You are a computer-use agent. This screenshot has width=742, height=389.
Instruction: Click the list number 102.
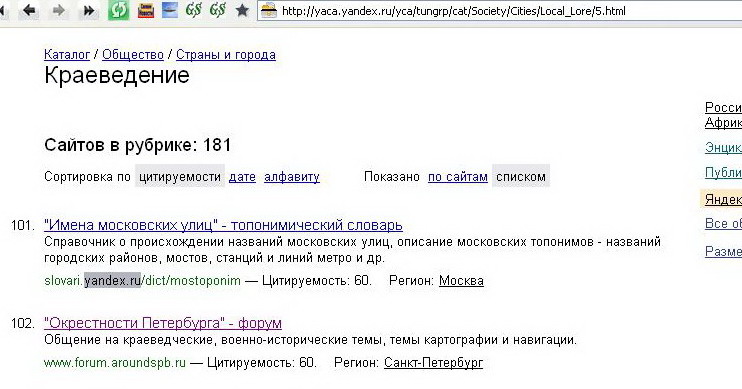click(x=23, y=324)
